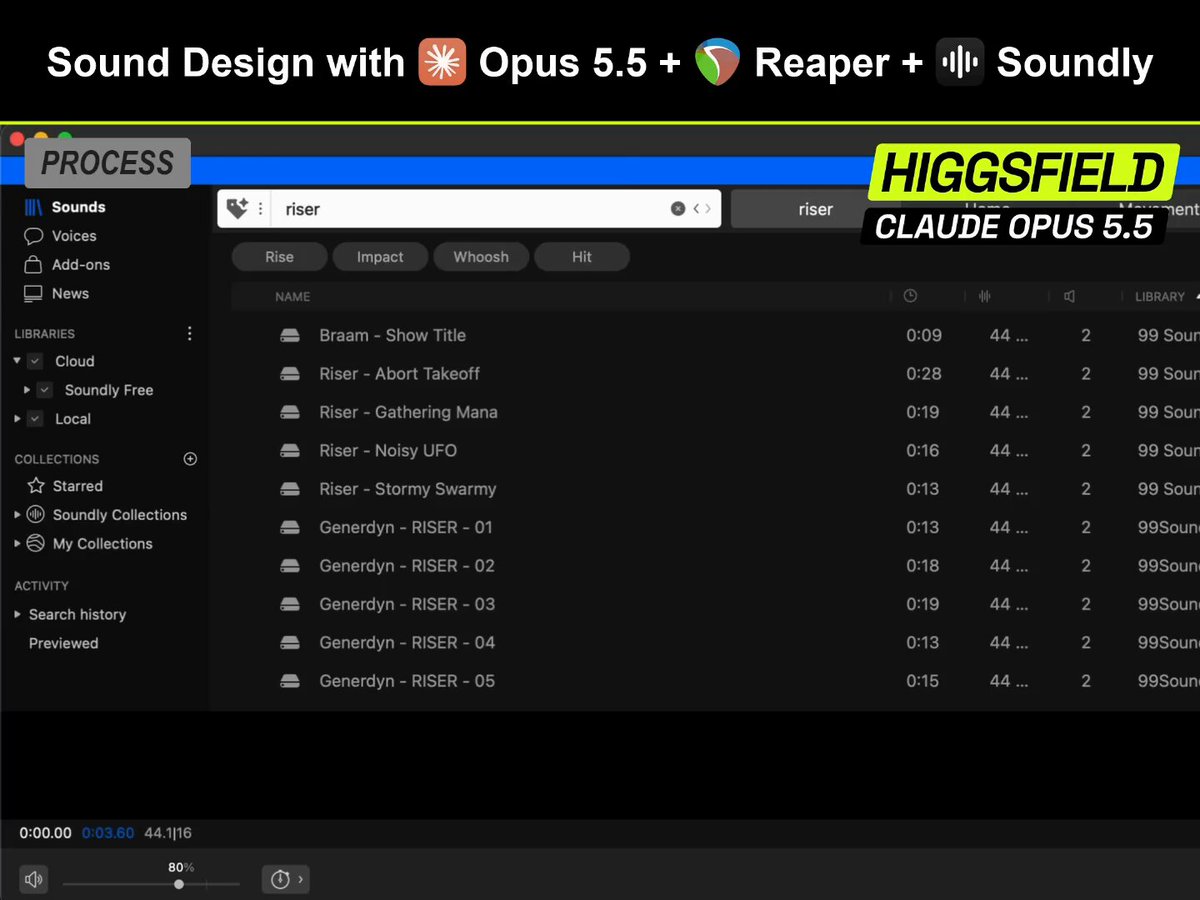The width and height of the screenshot is (1200, 900).
Task: Mute output with the speaker icon
Action: pyautogui.click(x=34, y=880)
